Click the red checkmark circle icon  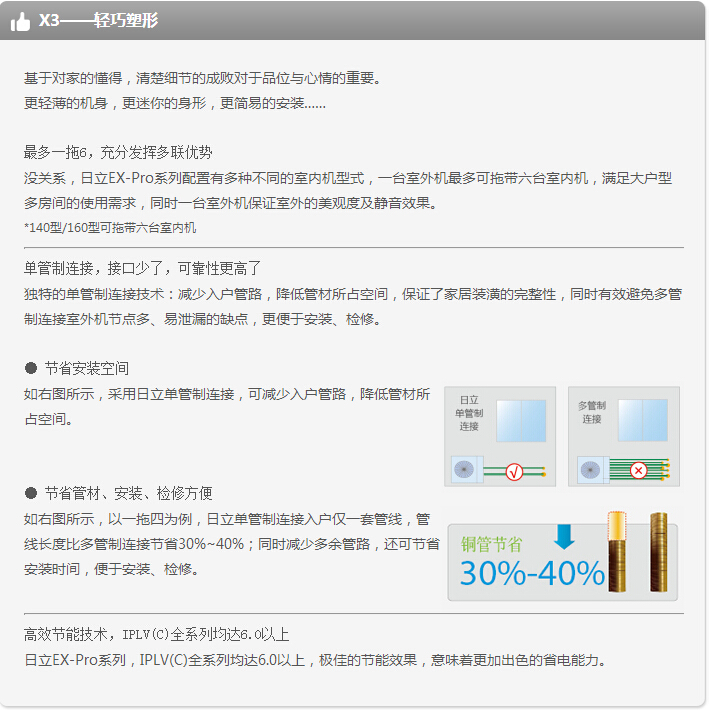(514, 472)
